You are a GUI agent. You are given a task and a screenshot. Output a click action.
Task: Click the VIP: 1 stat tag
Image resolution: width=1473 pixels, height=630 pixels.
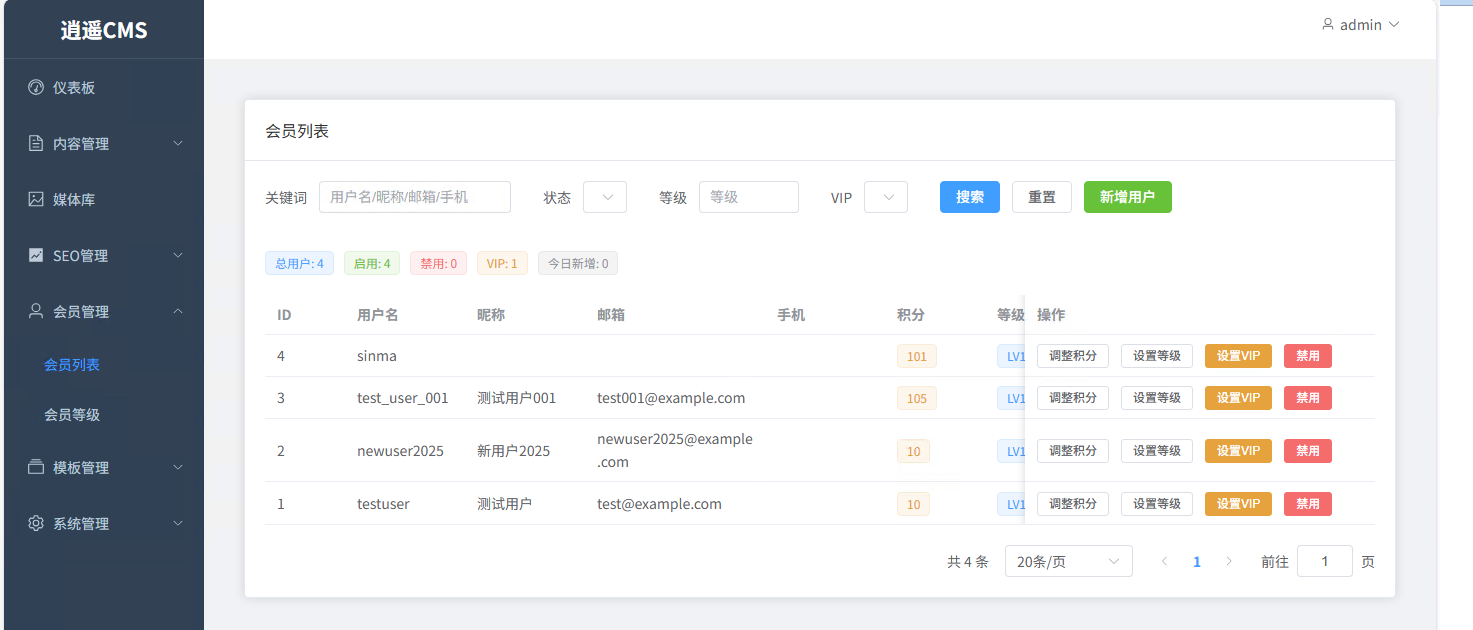point(502,263)
